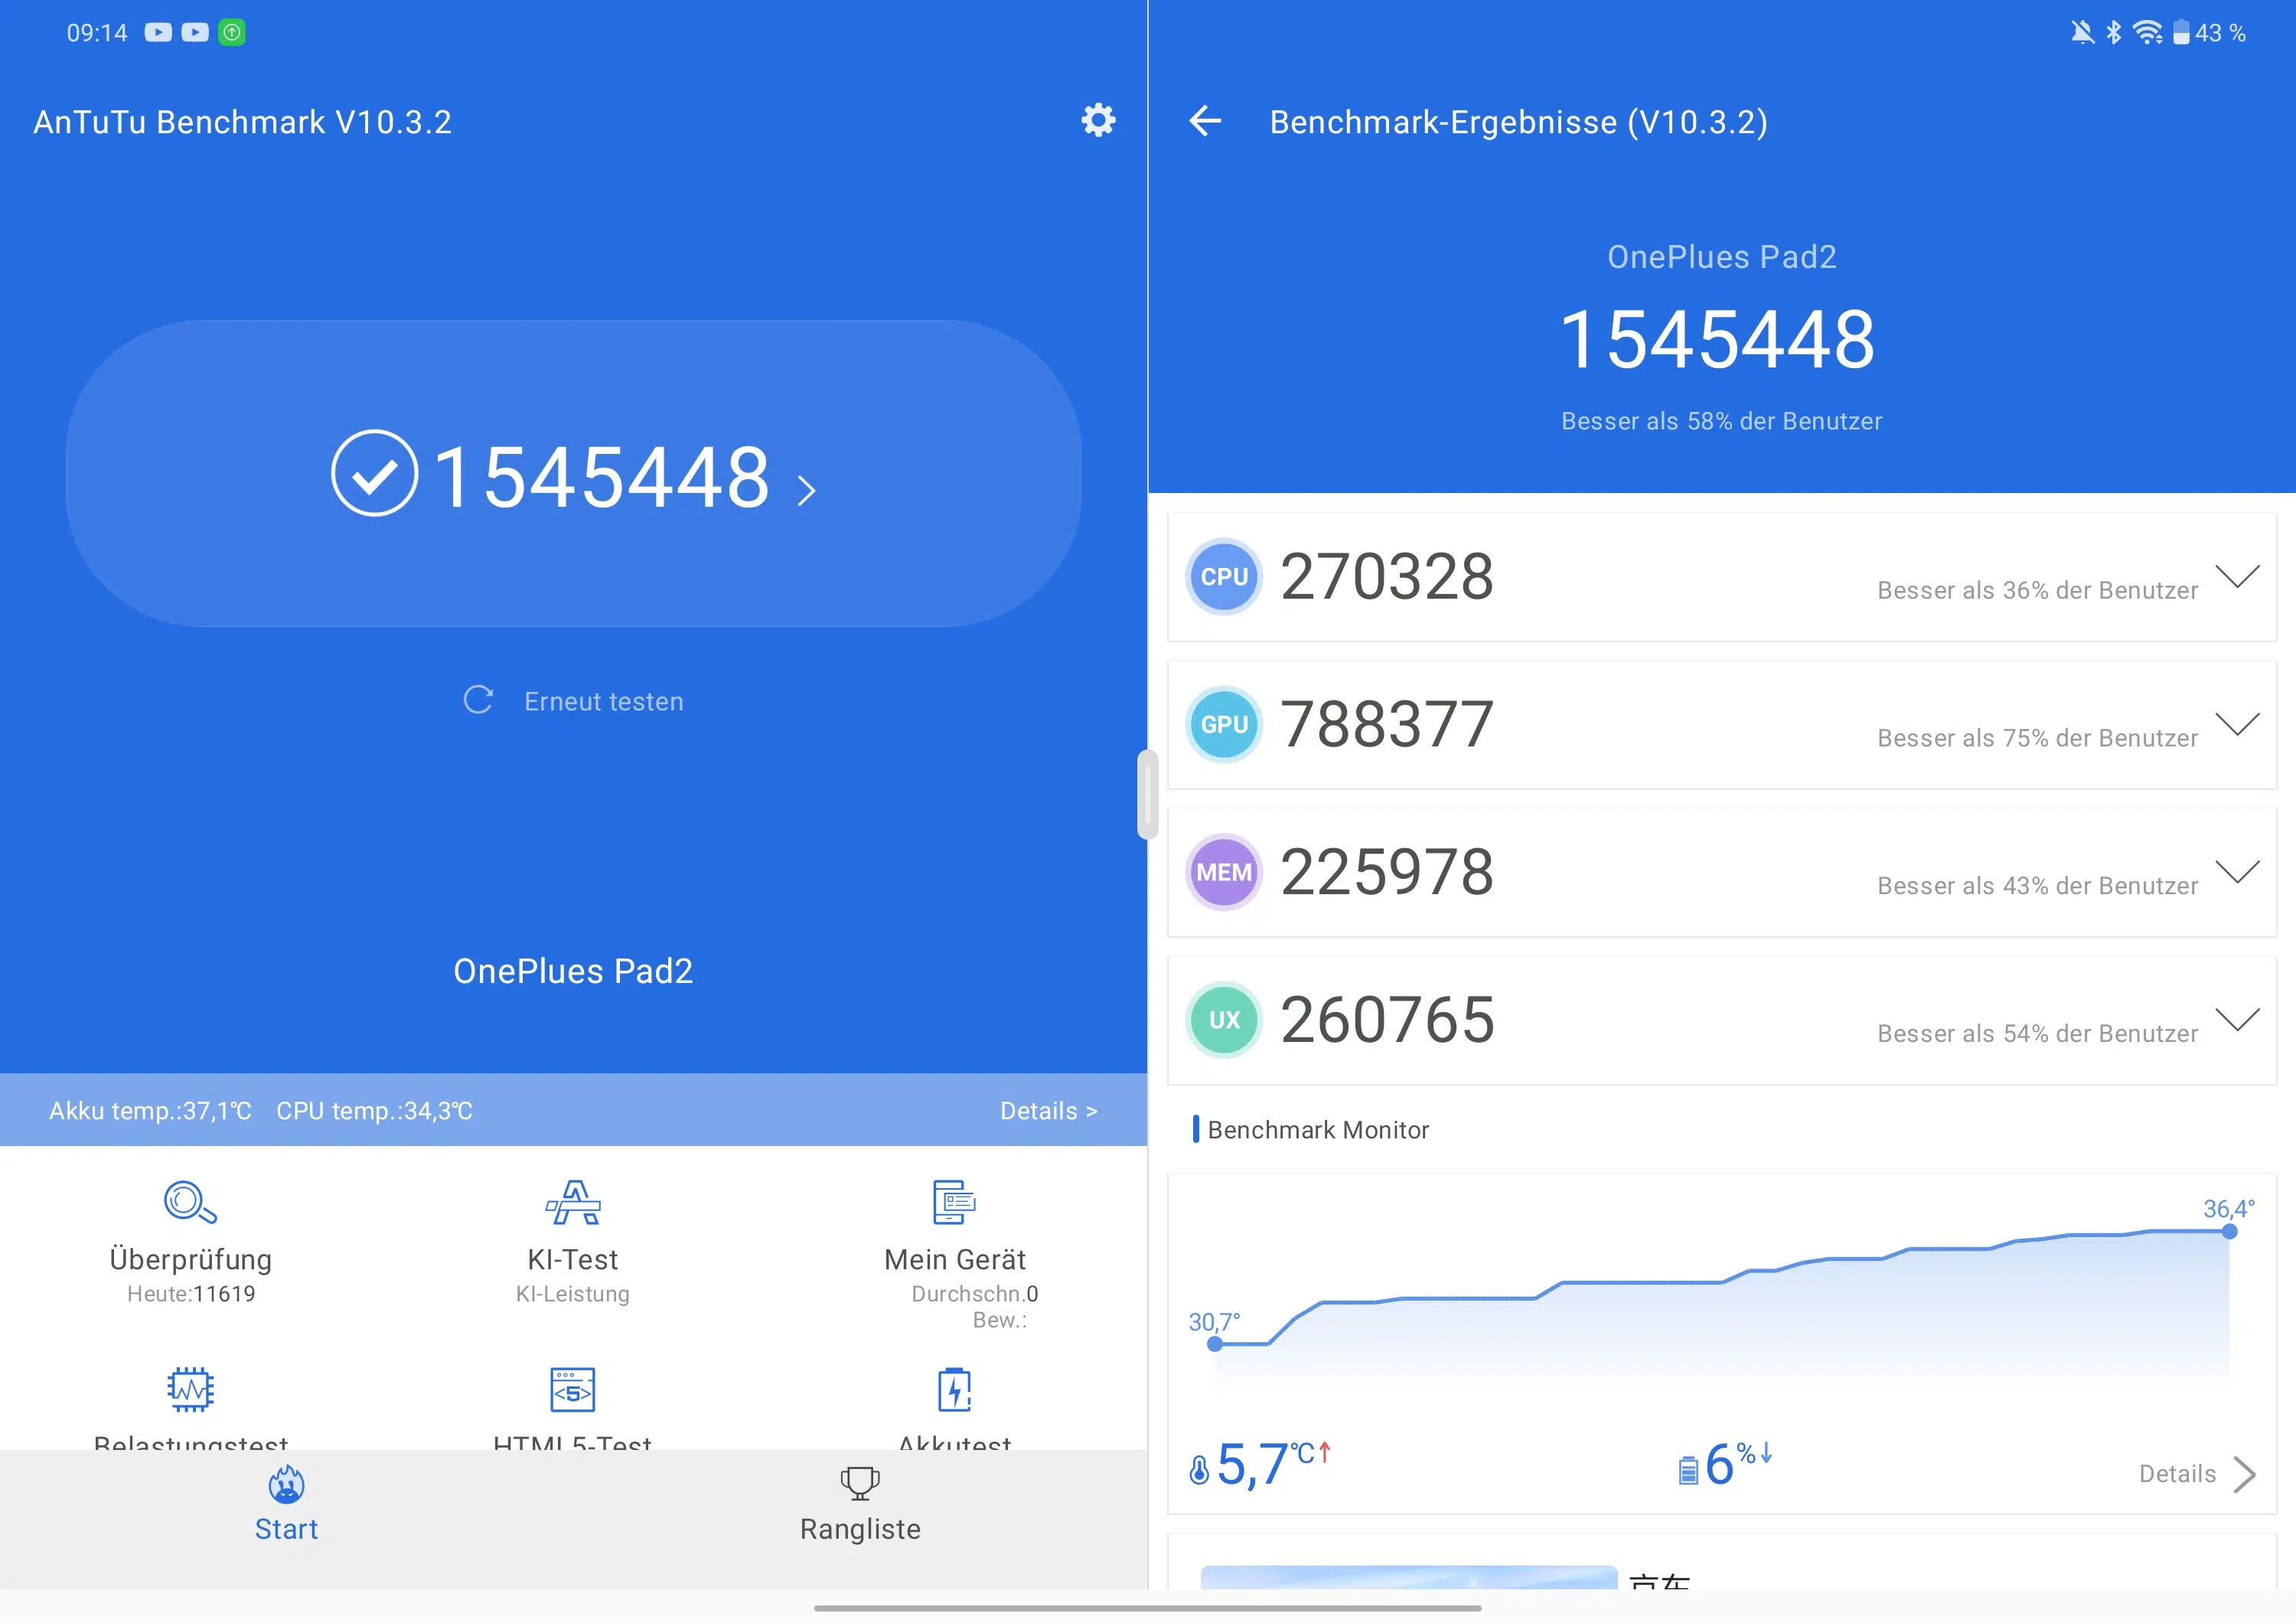Screen dimensions: 2296x1623
Task: Tap the first YouTube notification icon
Action: pos(158,33)
